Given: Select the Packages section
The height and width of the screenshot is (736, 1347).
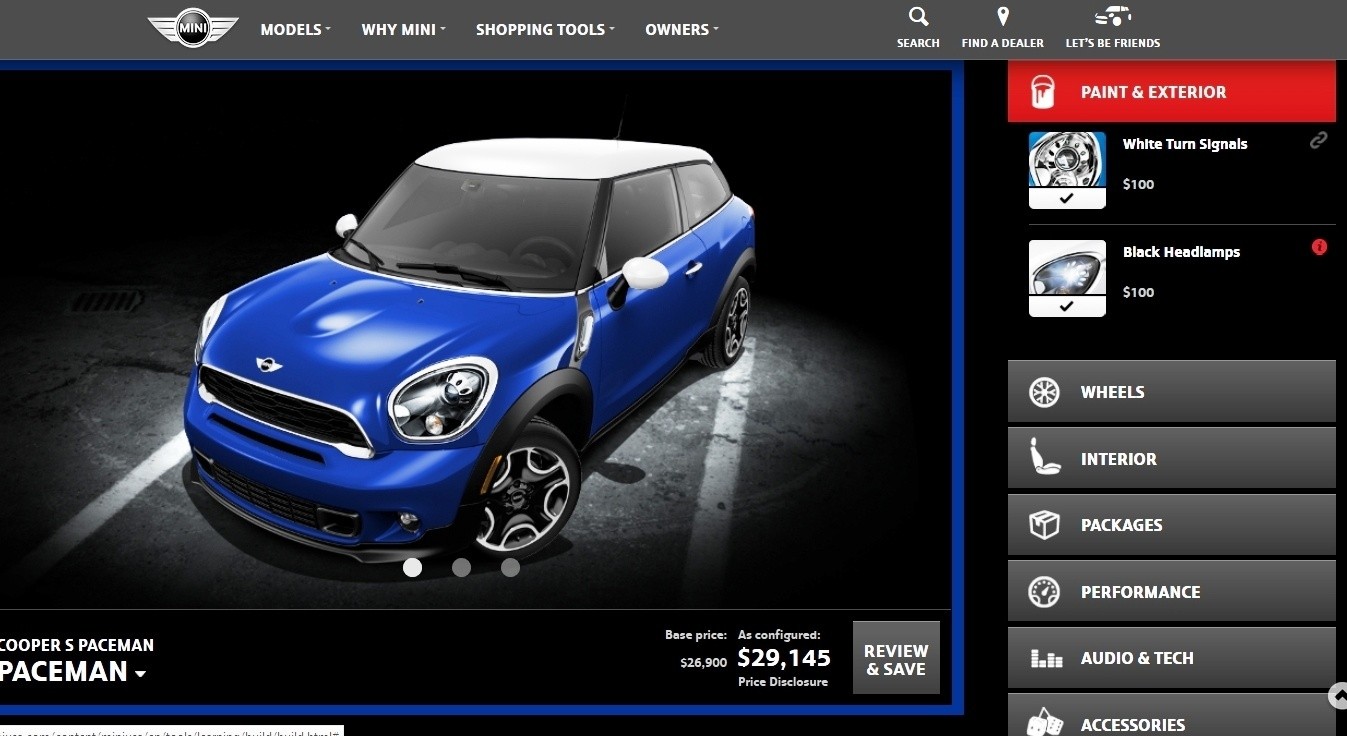Looking at the screenshot, I should tap(1172, 525).
